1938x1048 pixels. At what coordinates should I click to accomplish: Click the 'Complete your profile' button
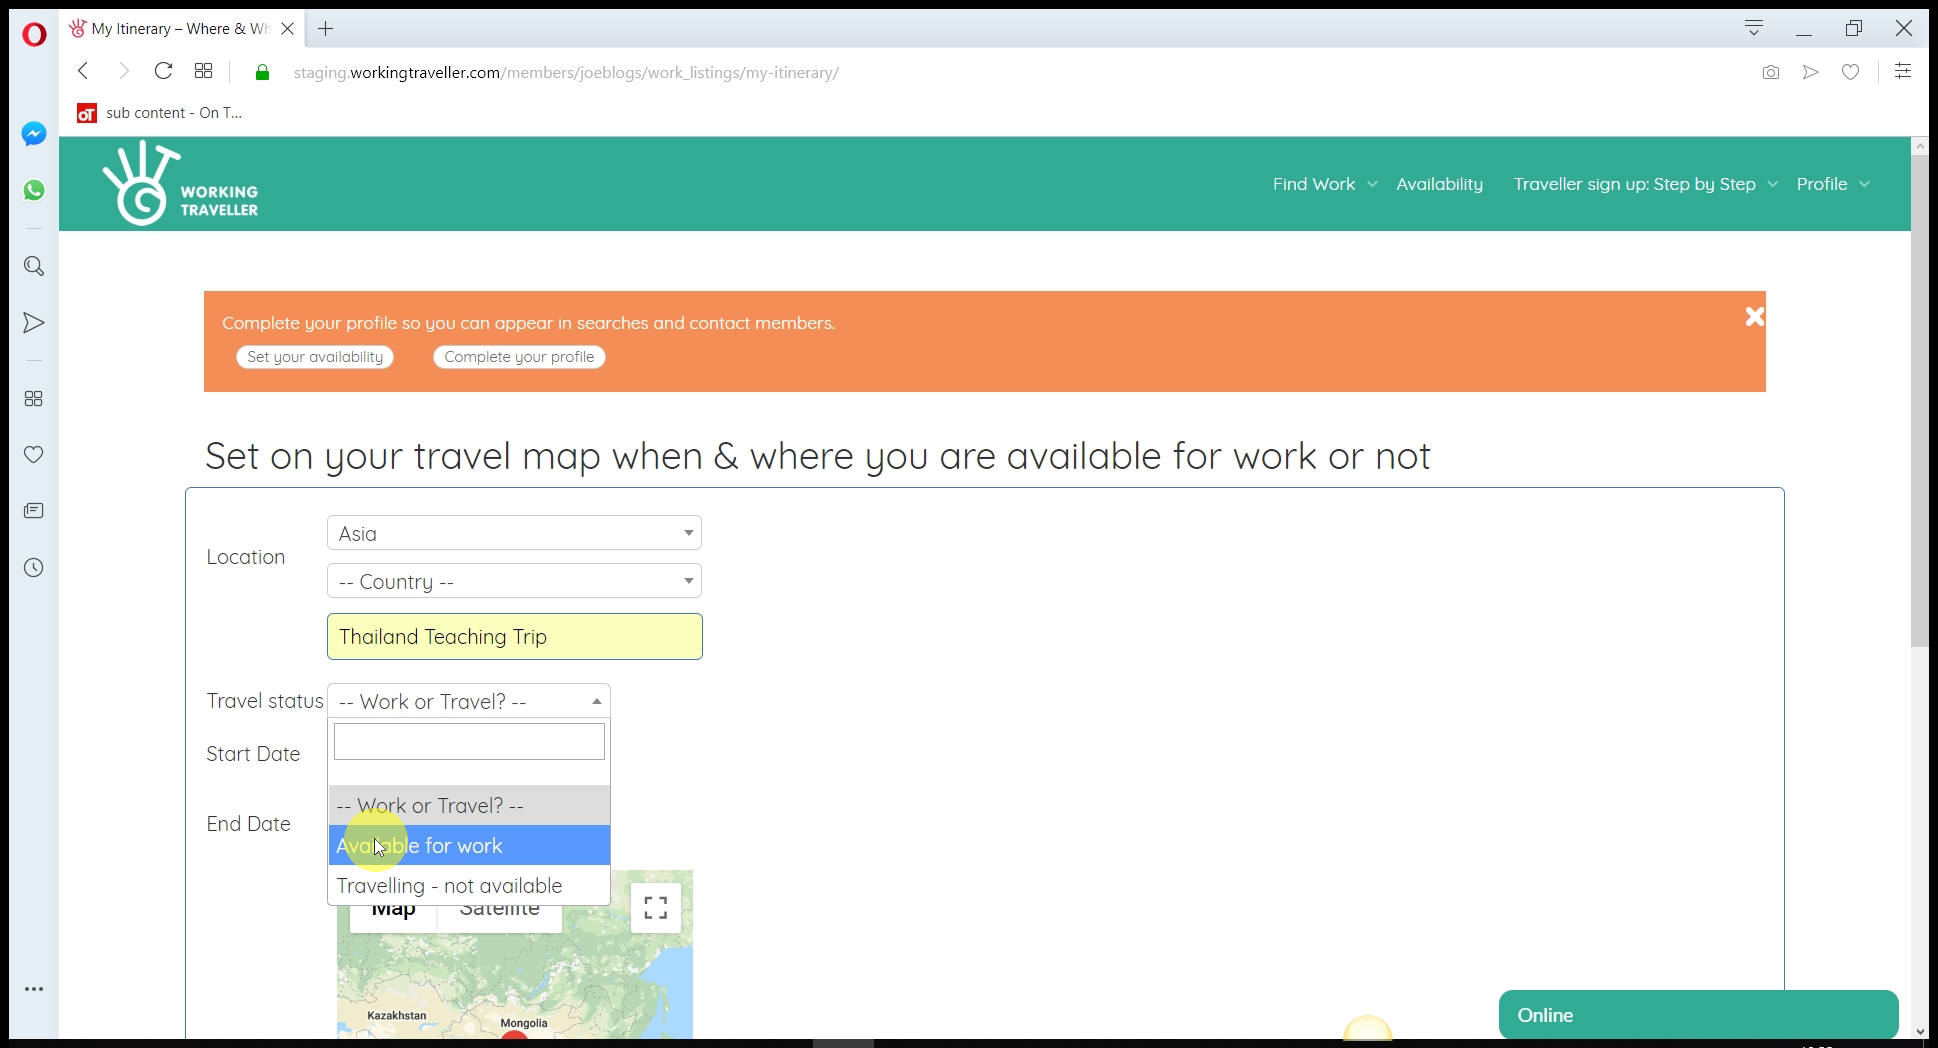point(519,357)
